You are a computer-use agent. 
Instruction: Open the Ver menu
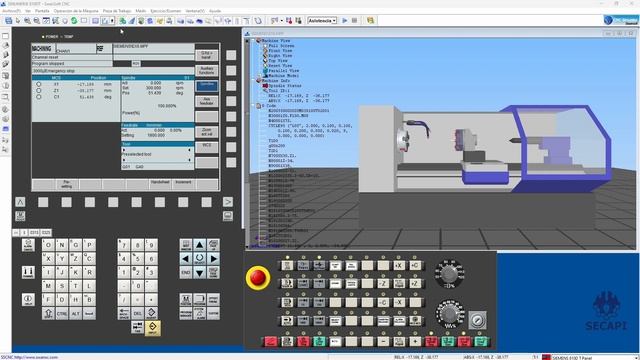[28, 11]
